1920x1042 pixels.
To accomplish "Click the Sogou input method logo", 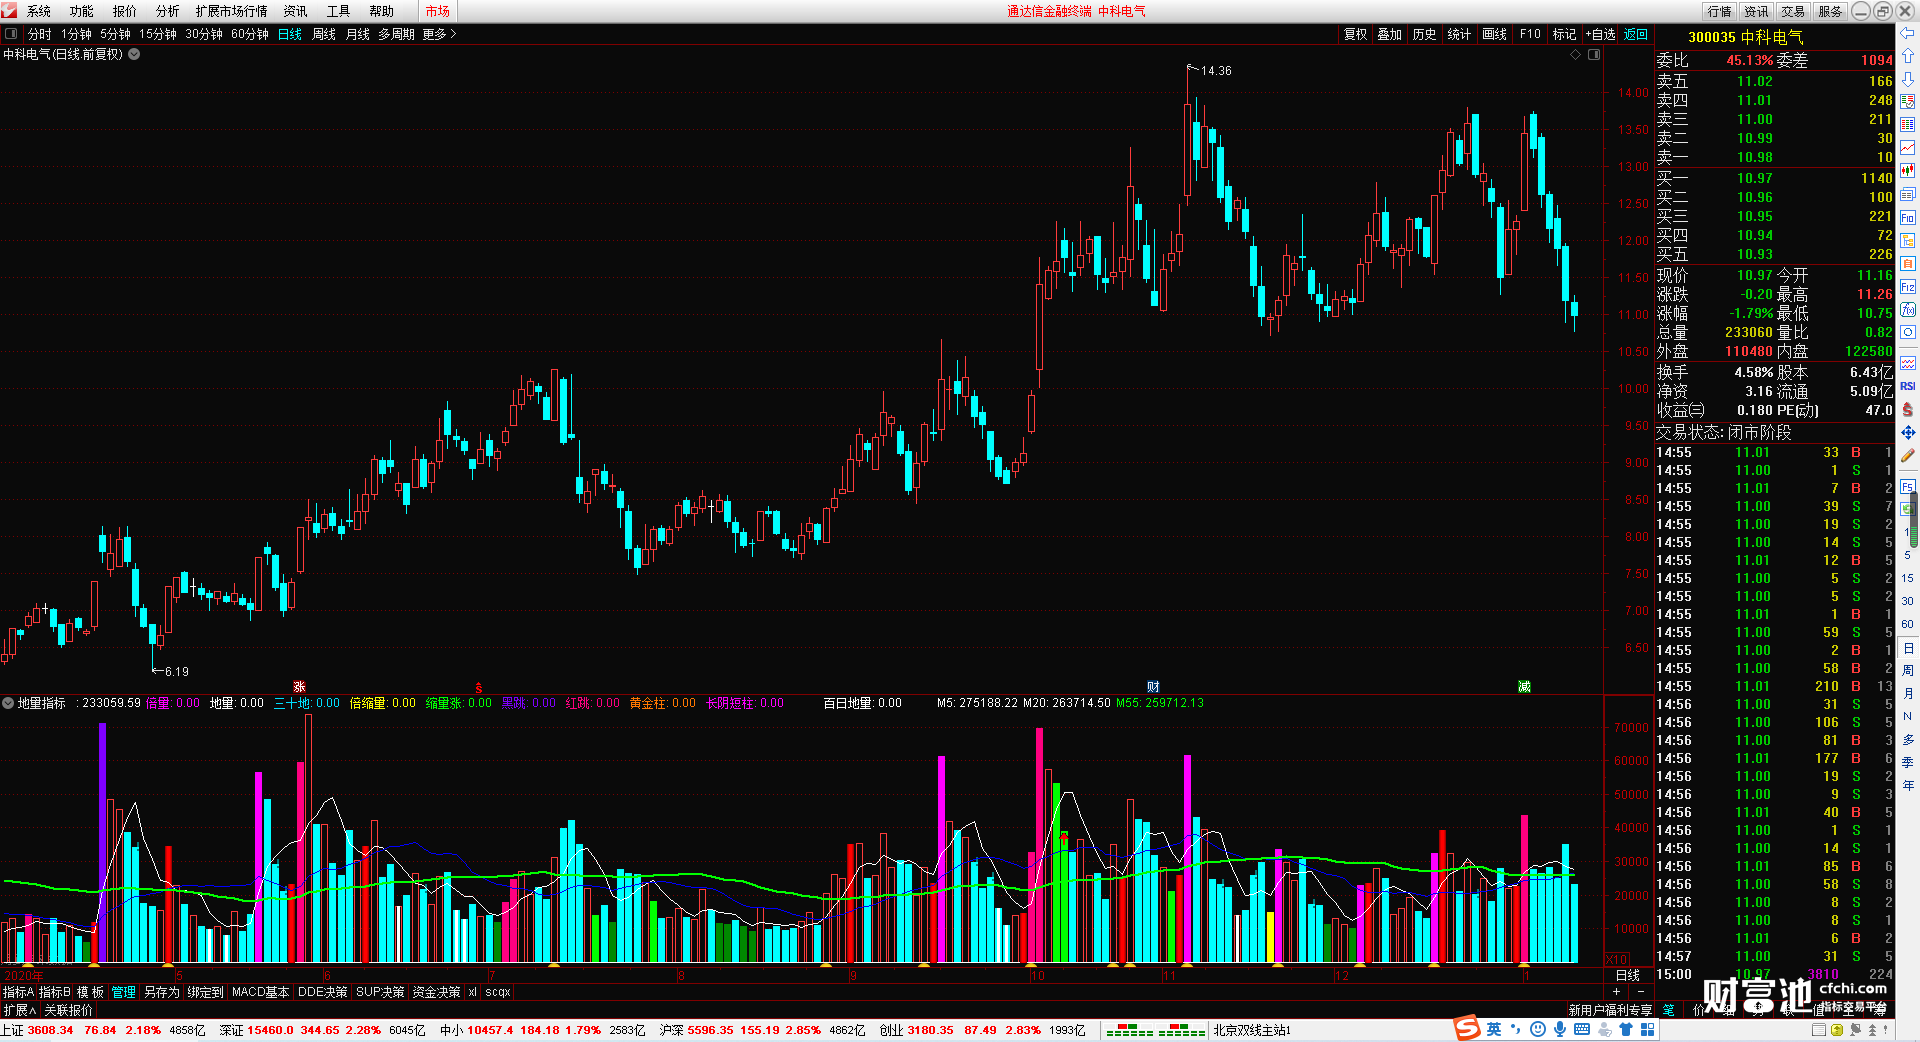I will (x=1467, y=1028).
